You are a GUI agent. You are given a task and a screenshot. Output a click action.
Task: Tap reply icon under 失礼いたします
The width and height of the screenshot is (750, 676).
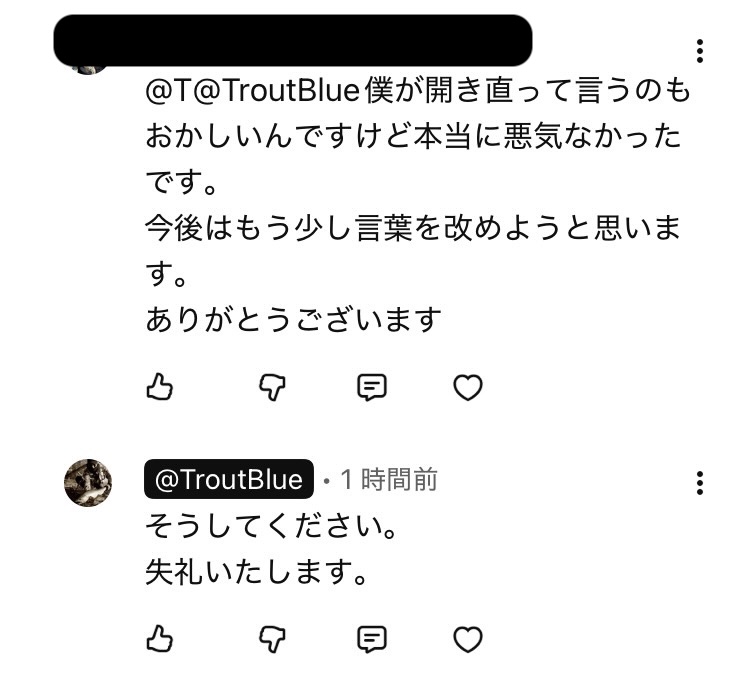[372, 638]
